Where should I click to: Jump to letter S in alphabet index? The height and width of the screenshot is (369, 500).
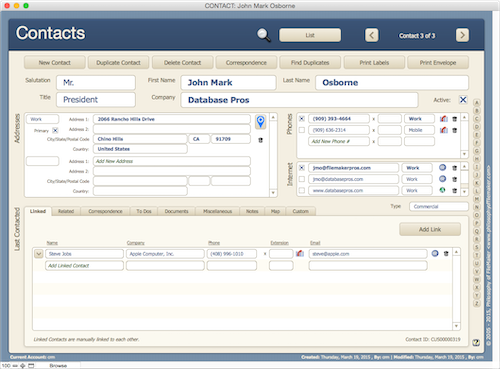[477, 247]
